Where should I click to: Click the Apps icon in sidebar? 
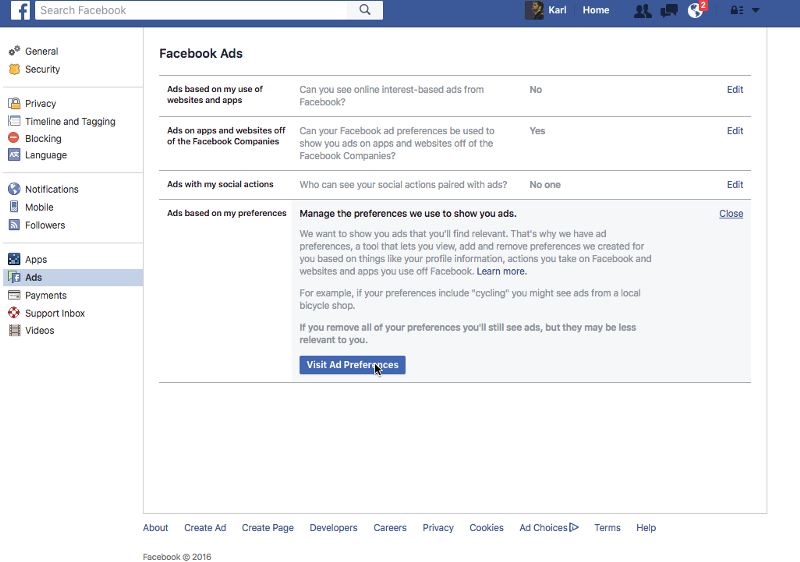(14, 259)
